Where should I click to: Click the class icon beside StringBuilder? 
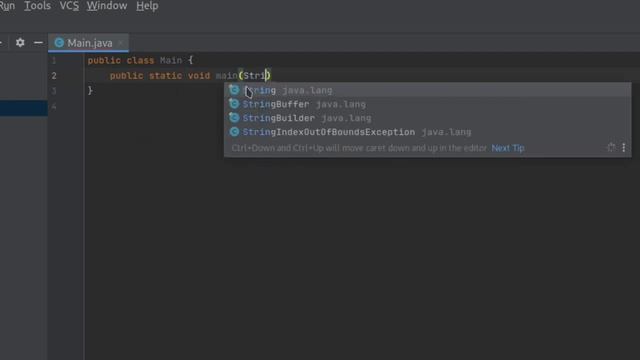(234, 118)
